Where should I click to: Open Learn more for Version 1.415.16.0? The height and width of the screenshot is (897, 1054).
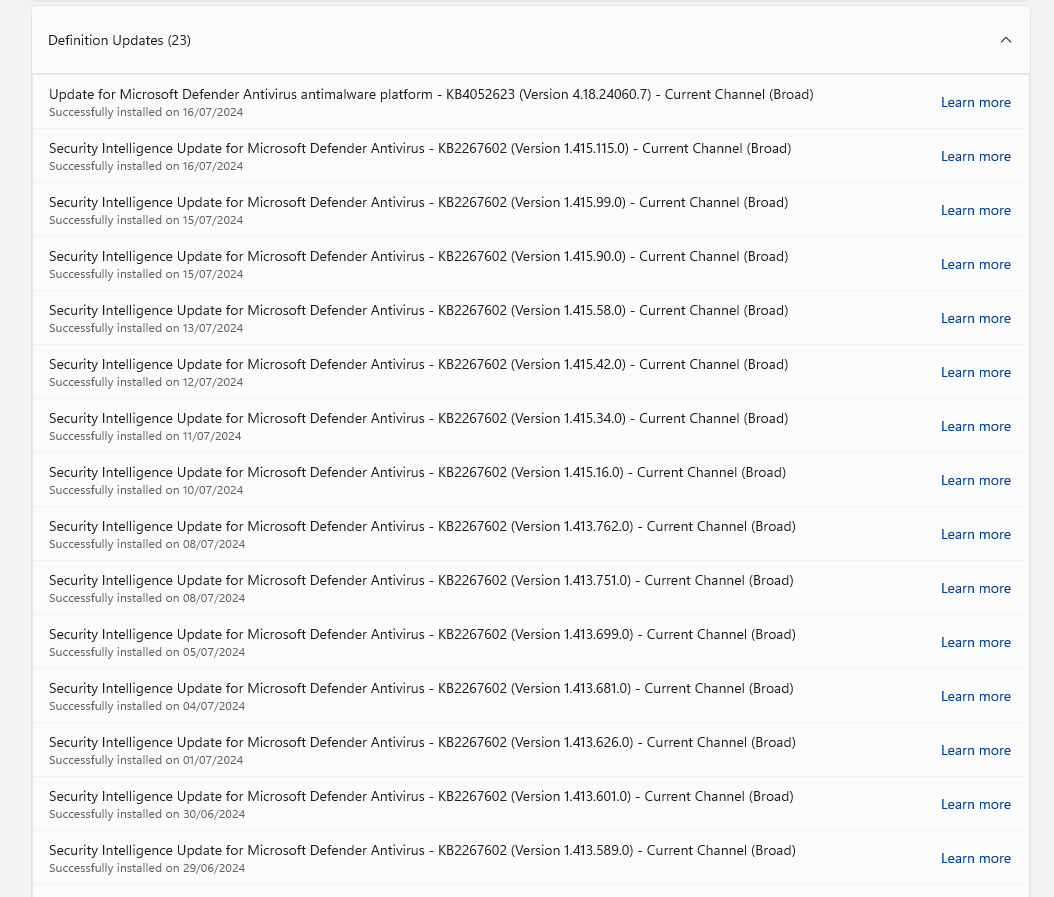click(x=975, y=480)
